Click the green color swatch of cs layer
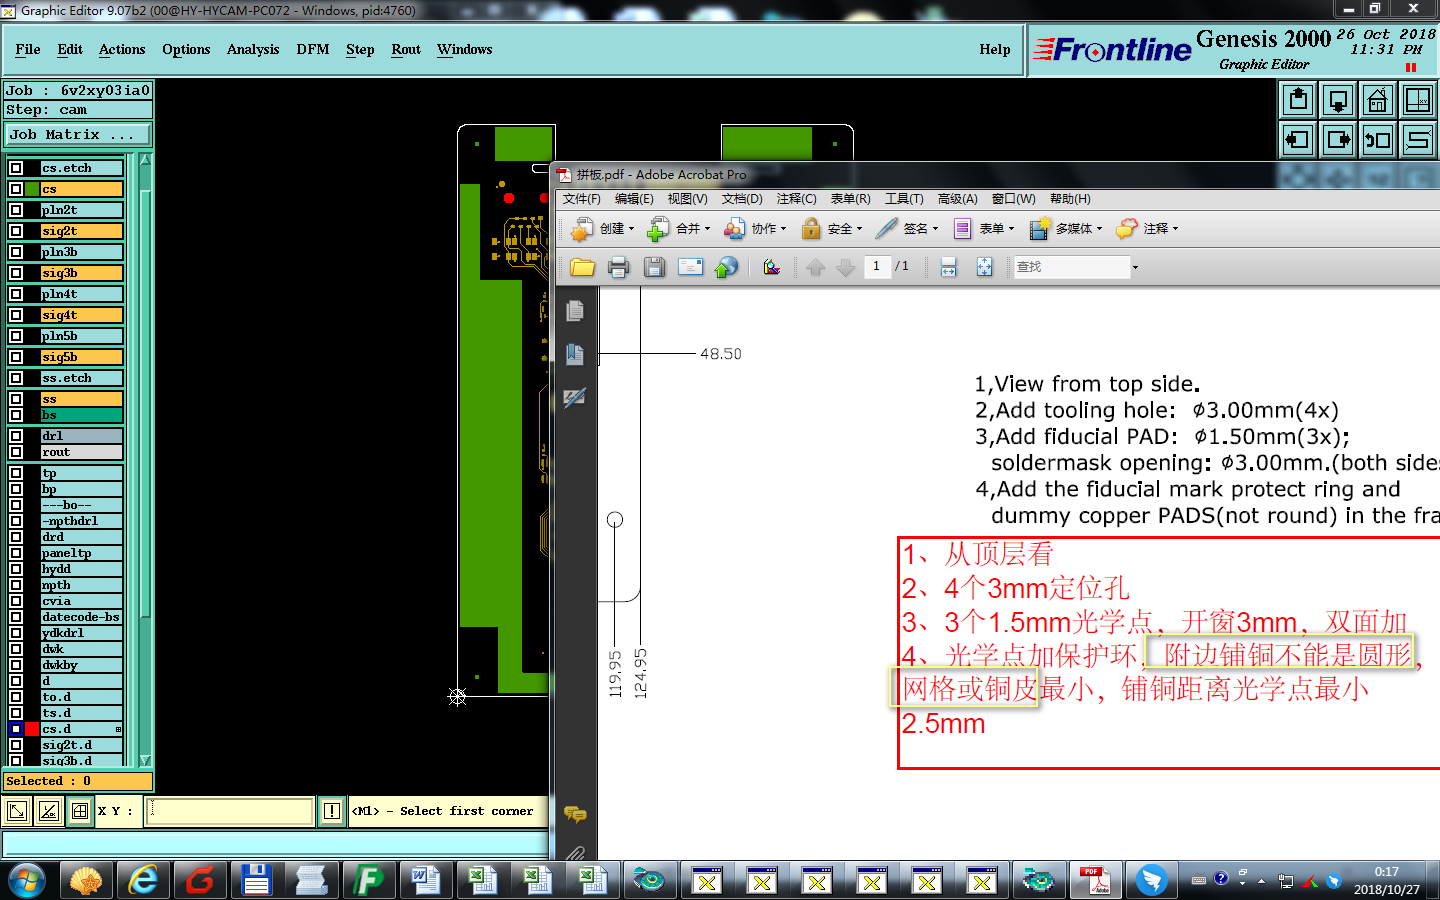Screen dimensions: 1440x900 click(x=32, y=189)
